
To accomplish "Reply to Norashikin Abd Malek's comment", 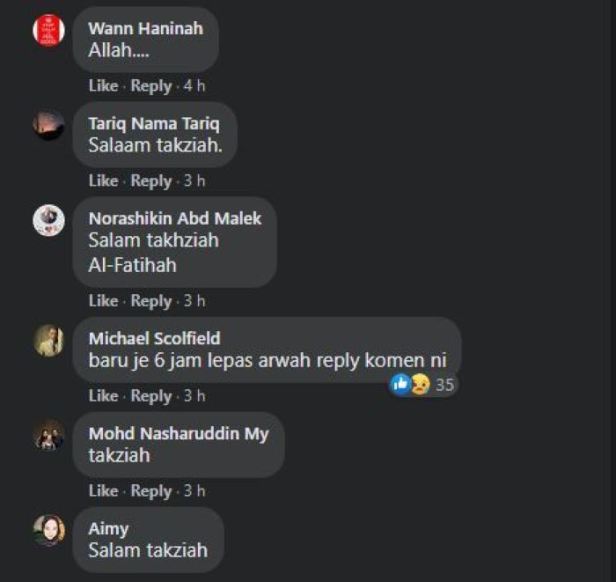I will [151, 301].
